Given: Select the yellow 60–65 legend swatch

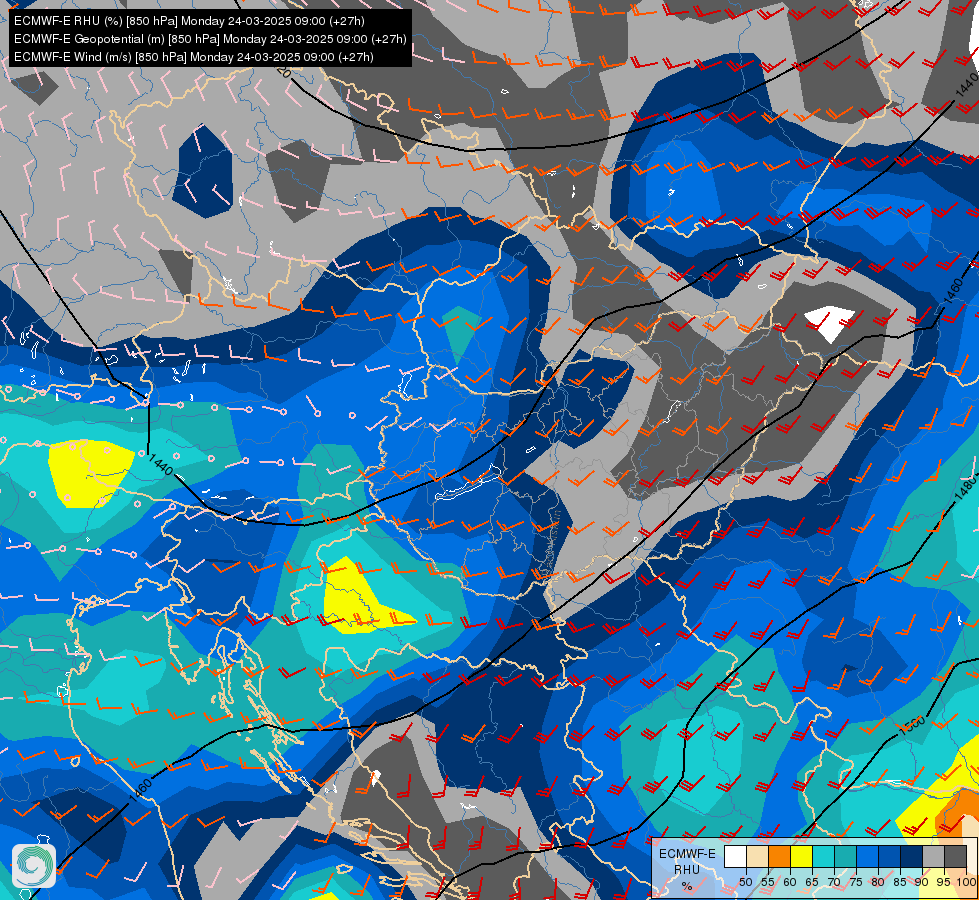Looking at the screenshot, I should tap(802, 856).
